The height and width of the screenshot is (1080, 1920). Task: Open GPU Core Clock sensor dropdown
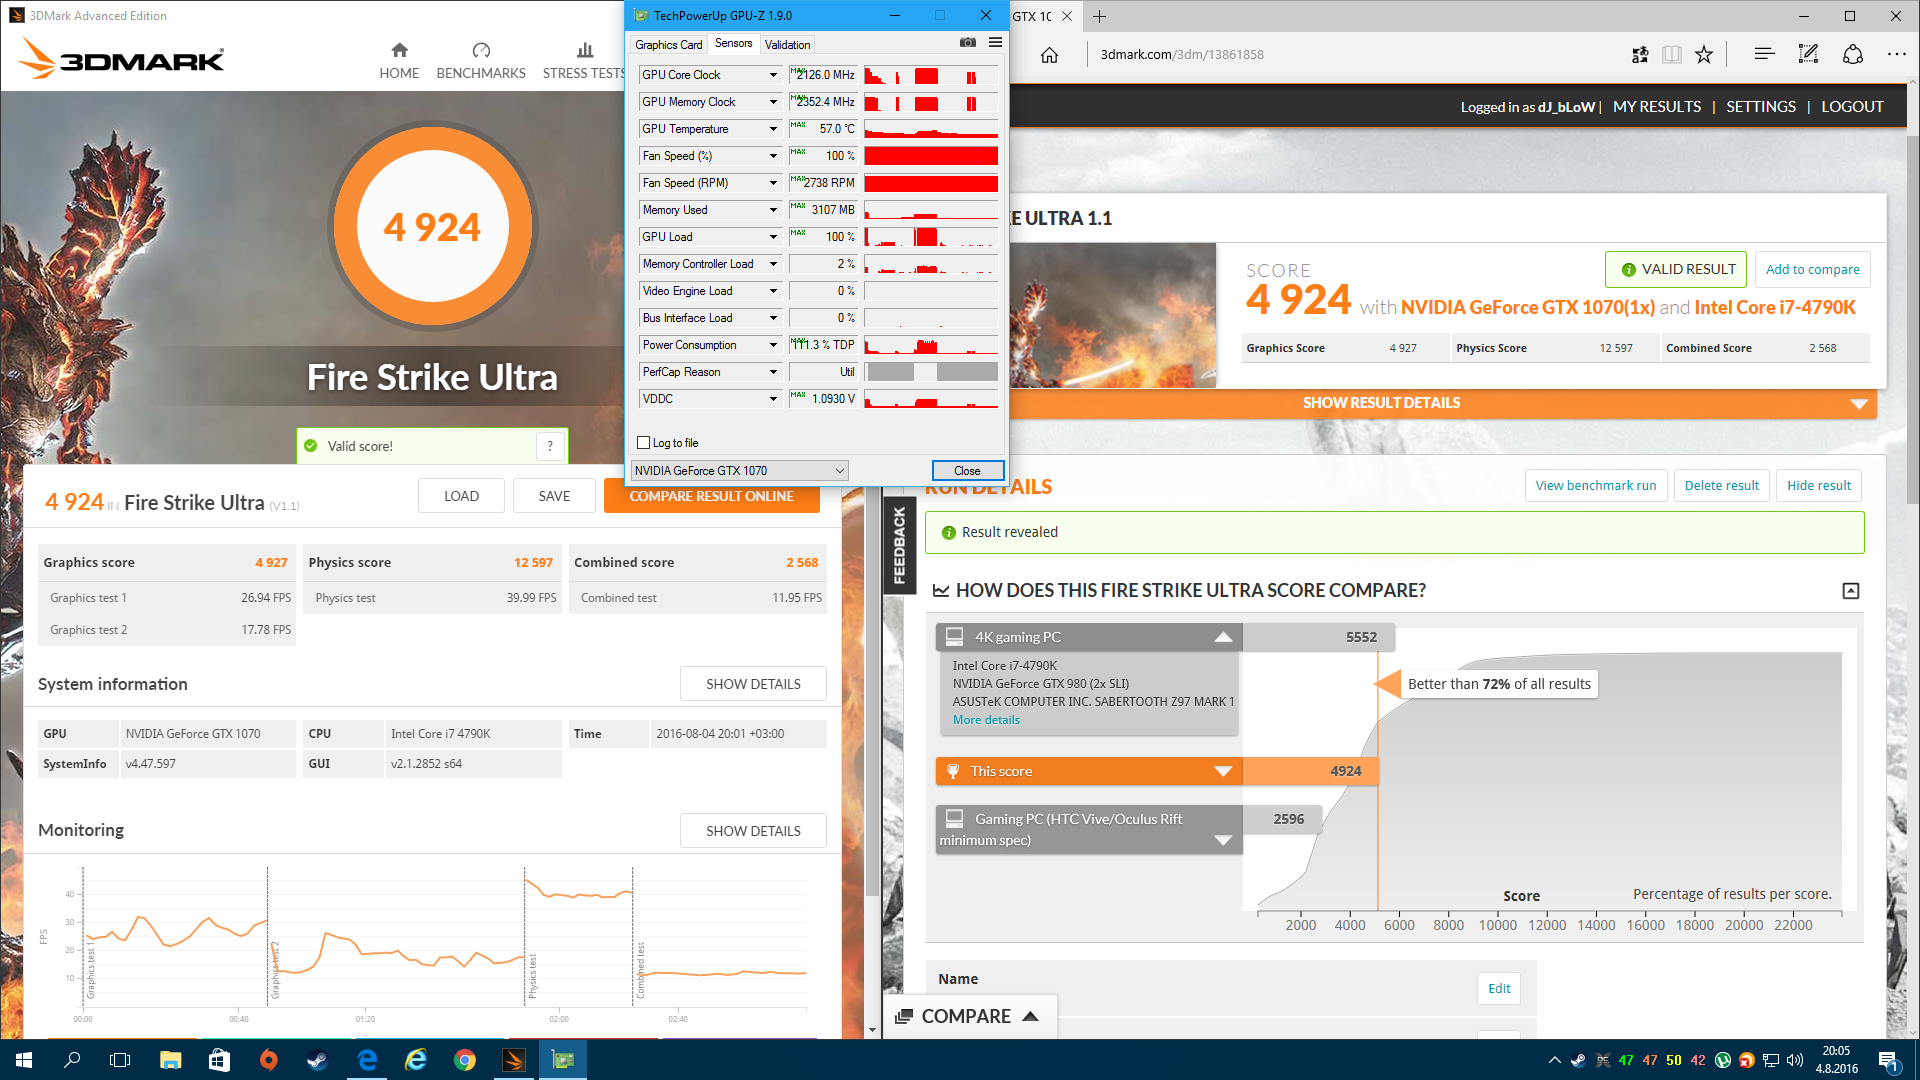click(773, 75)
